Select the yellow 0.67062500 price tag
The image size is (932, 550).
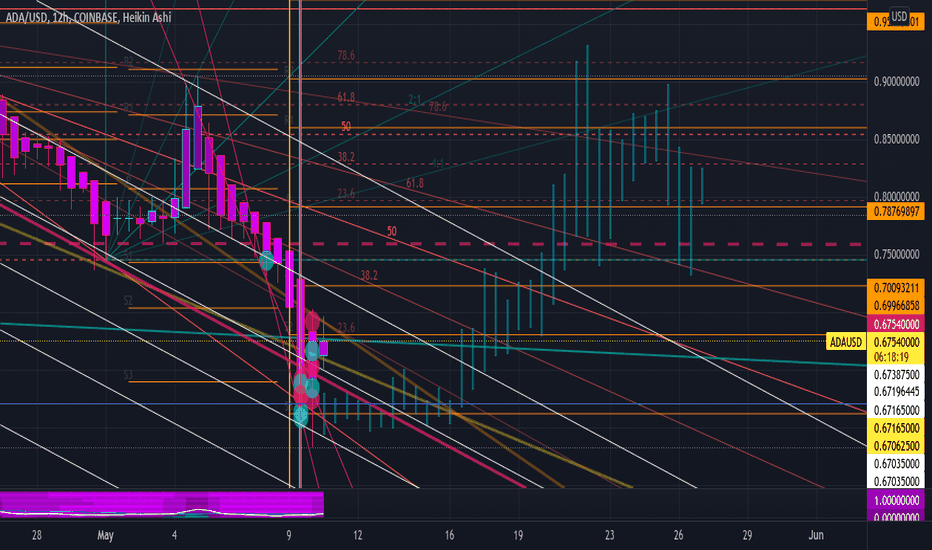896,446
